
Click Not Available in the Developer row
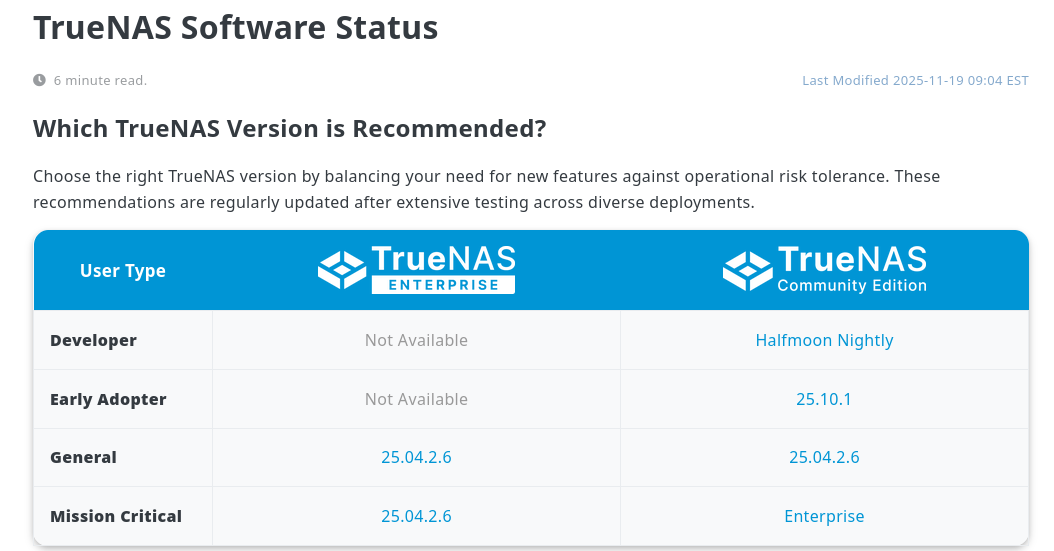pyautogui.click(x=416, y=340)
